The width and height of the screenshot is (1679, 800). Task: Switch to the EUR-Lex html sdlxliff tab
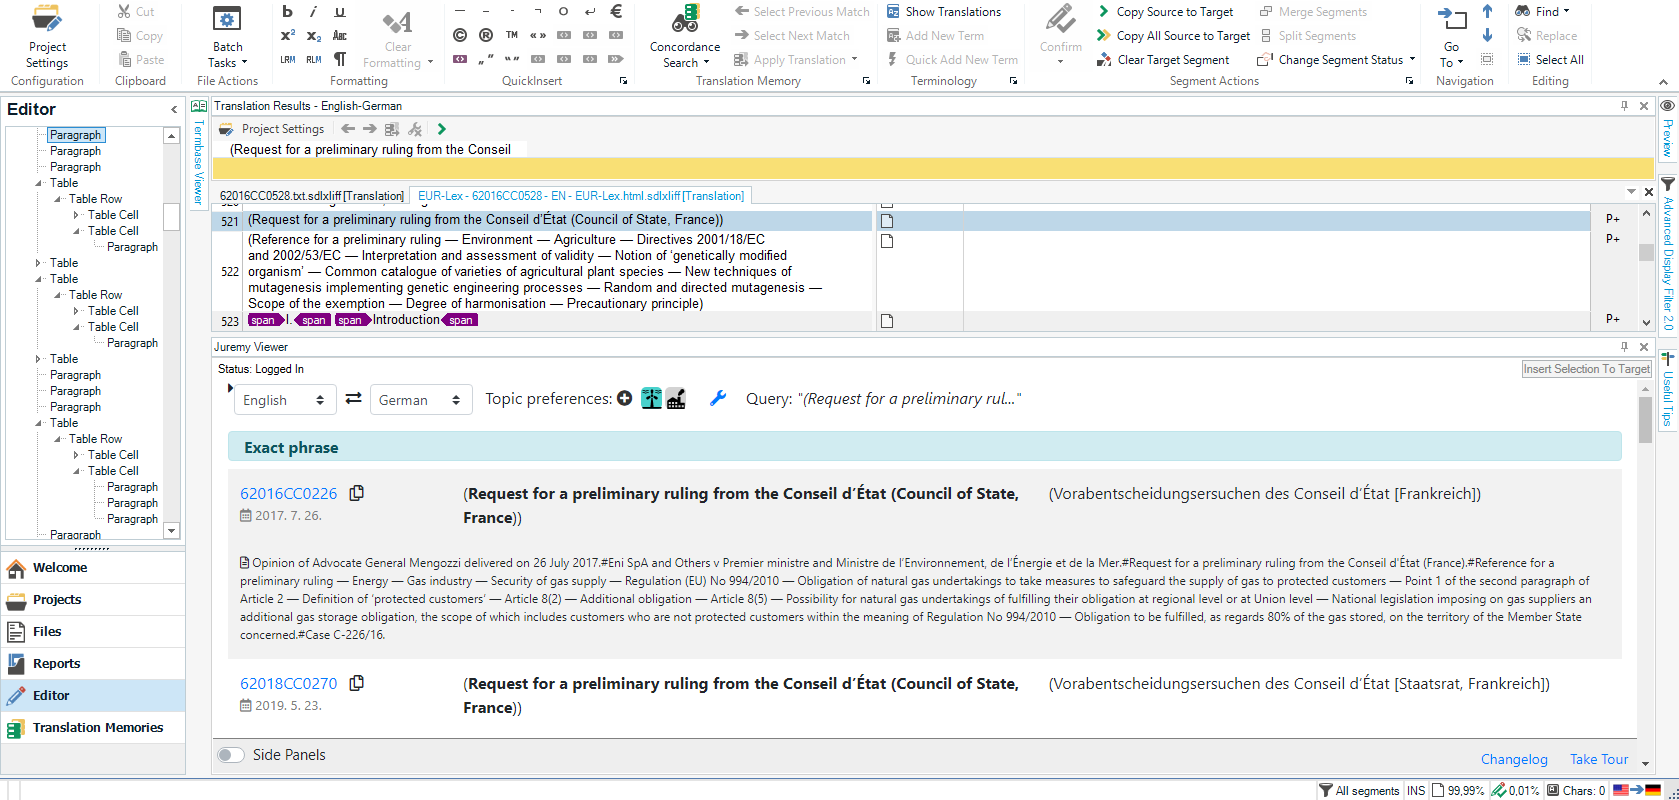click(x=580, y=196)
